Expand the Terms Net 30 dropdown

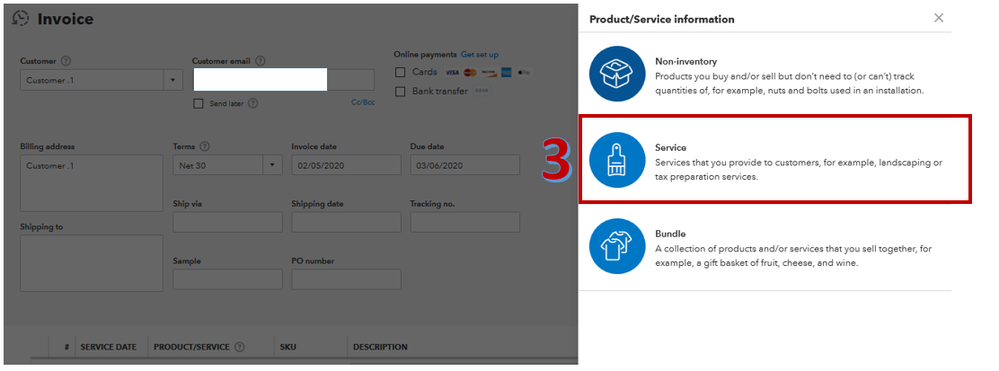point(272,165)
